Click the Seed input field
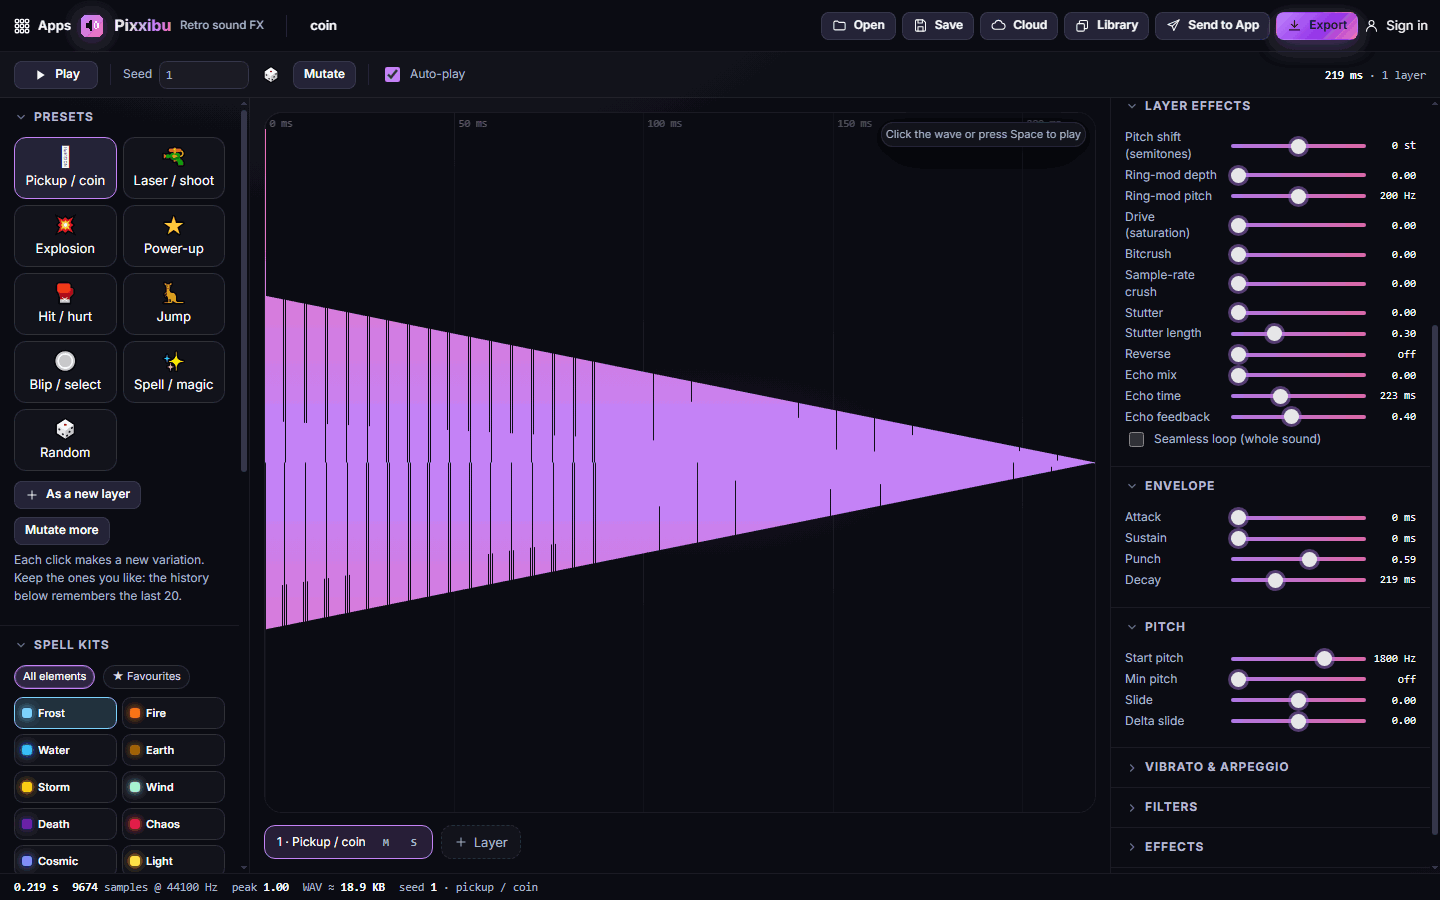This screenshot has width=1440, height=900. pos(204,75)
